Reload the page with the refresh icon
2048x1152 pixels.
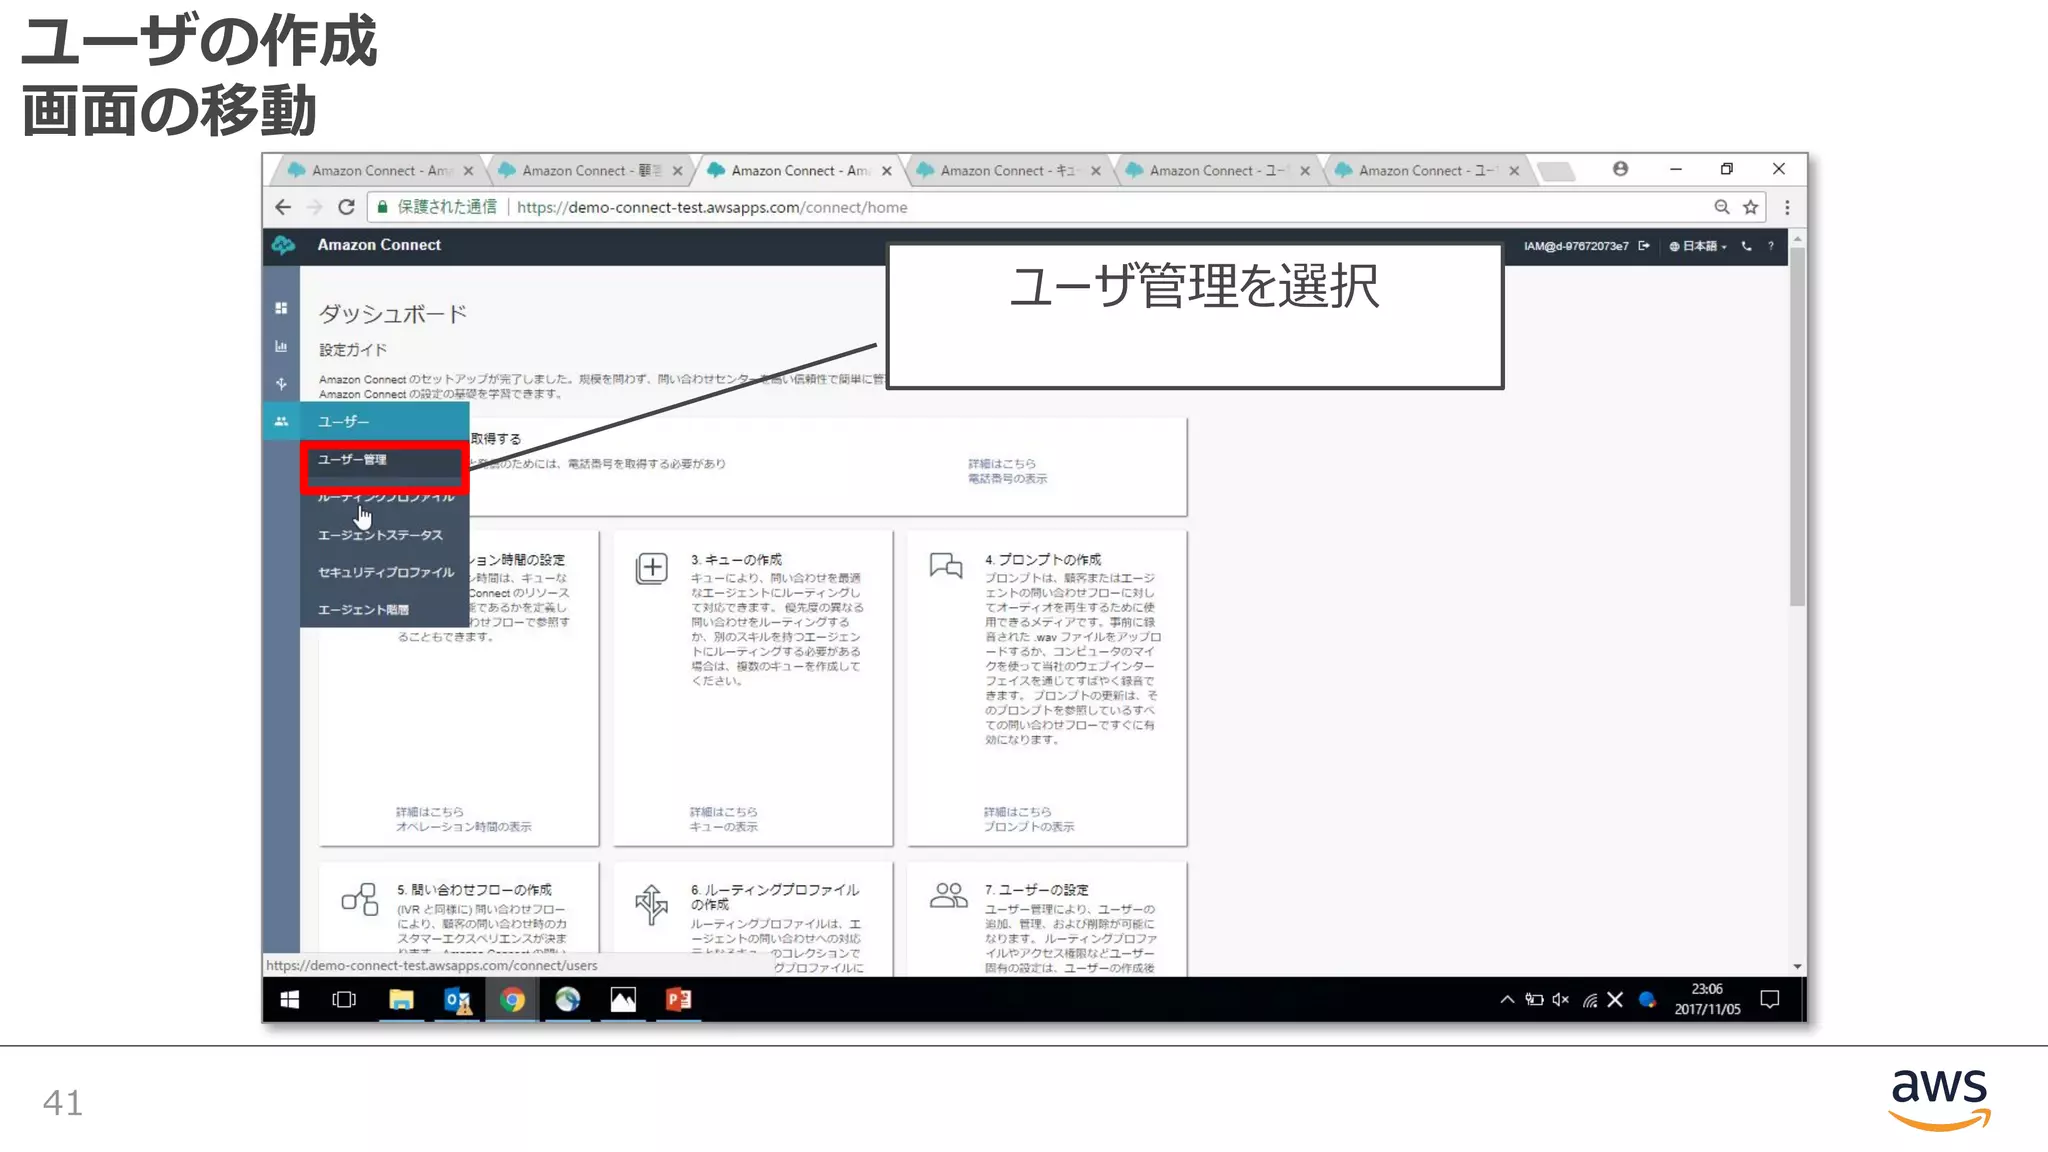point(346,207)
